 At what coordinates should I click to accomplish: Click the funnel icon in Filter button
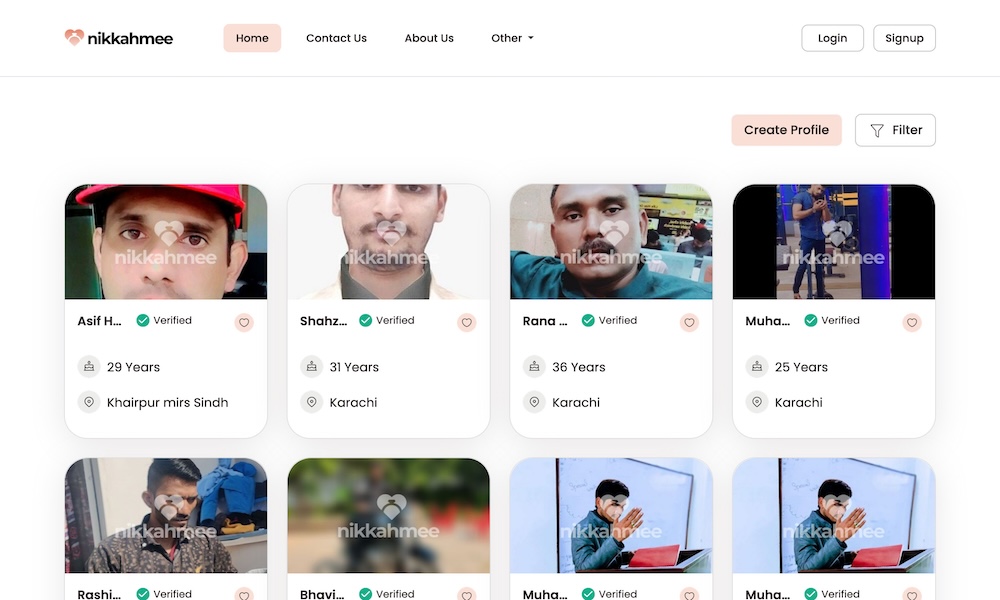(x=877, y=130)
